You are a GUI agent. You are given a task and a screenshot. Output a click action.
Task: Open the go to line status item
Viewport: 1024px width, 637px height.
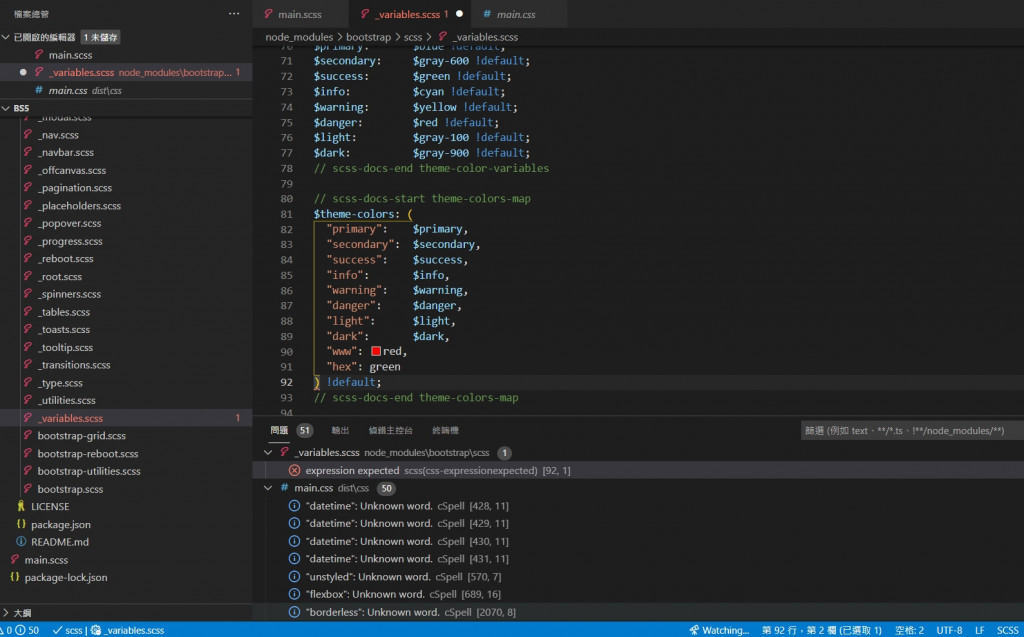[821, 630]
